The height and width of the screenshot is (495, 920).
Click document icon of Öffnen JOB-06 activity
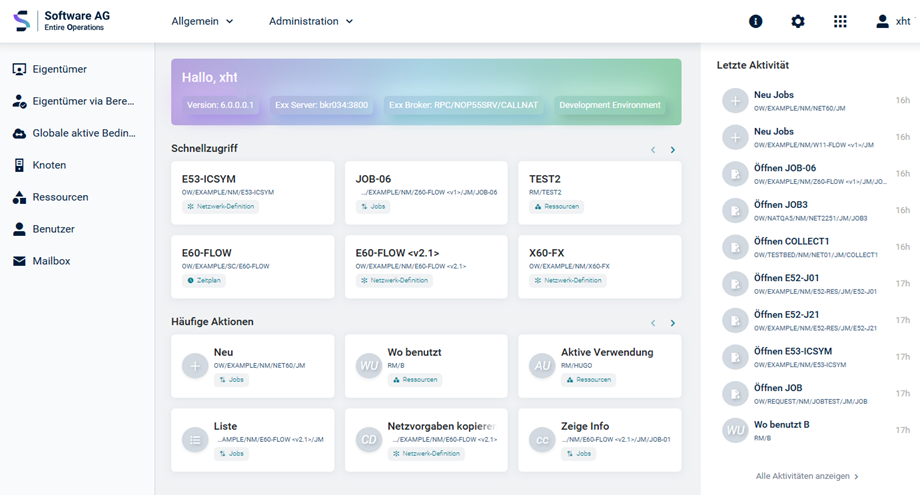coord(735,174)
